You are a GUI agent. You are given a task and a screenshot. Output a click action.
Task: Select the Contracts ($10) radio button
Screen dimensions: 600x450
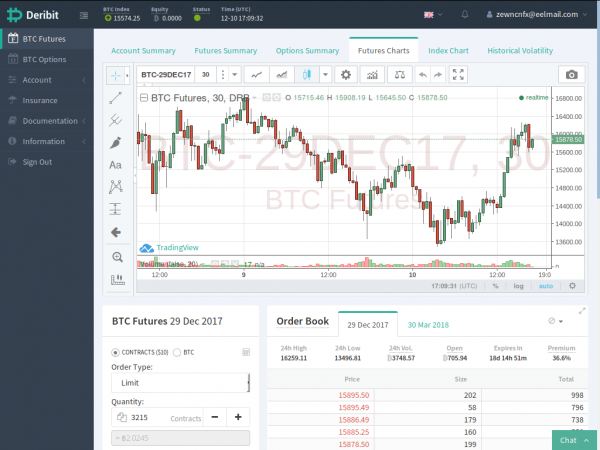pyautogui.click(x=114, y=352)
